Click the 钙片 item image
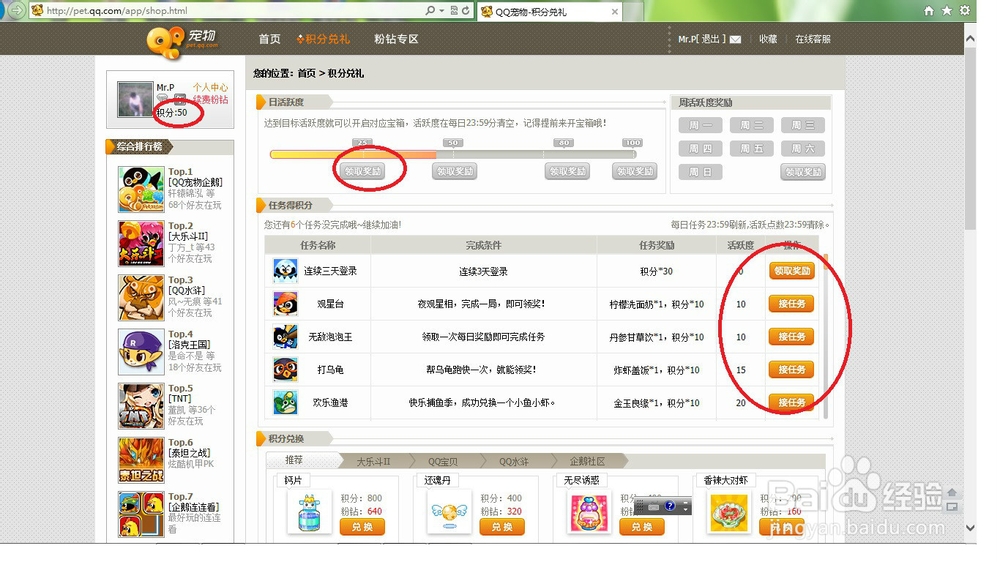 tap(309, 512)
